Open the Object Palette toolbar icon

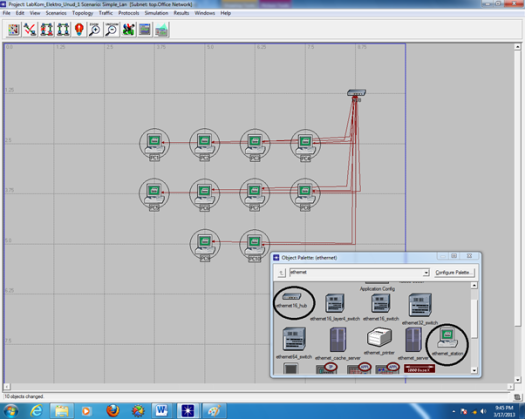14,30
